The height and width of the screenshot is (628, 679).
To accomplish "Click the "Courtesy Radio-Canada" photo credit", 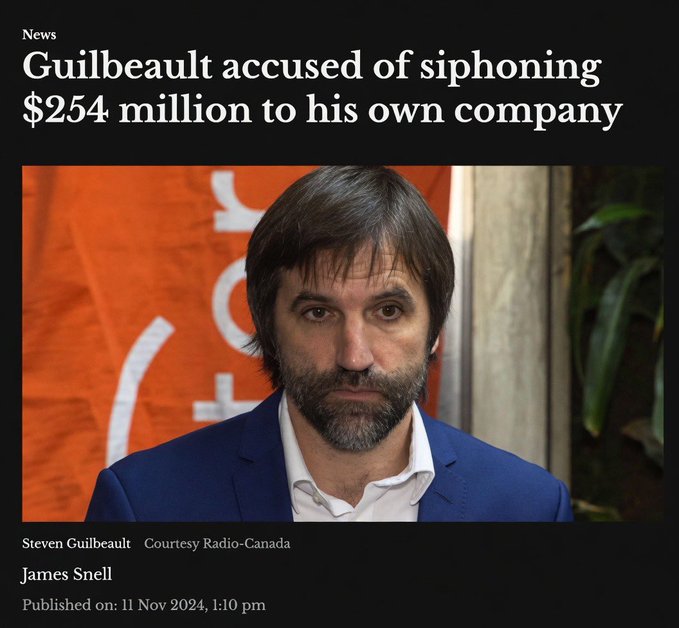I will click(217, 544).
